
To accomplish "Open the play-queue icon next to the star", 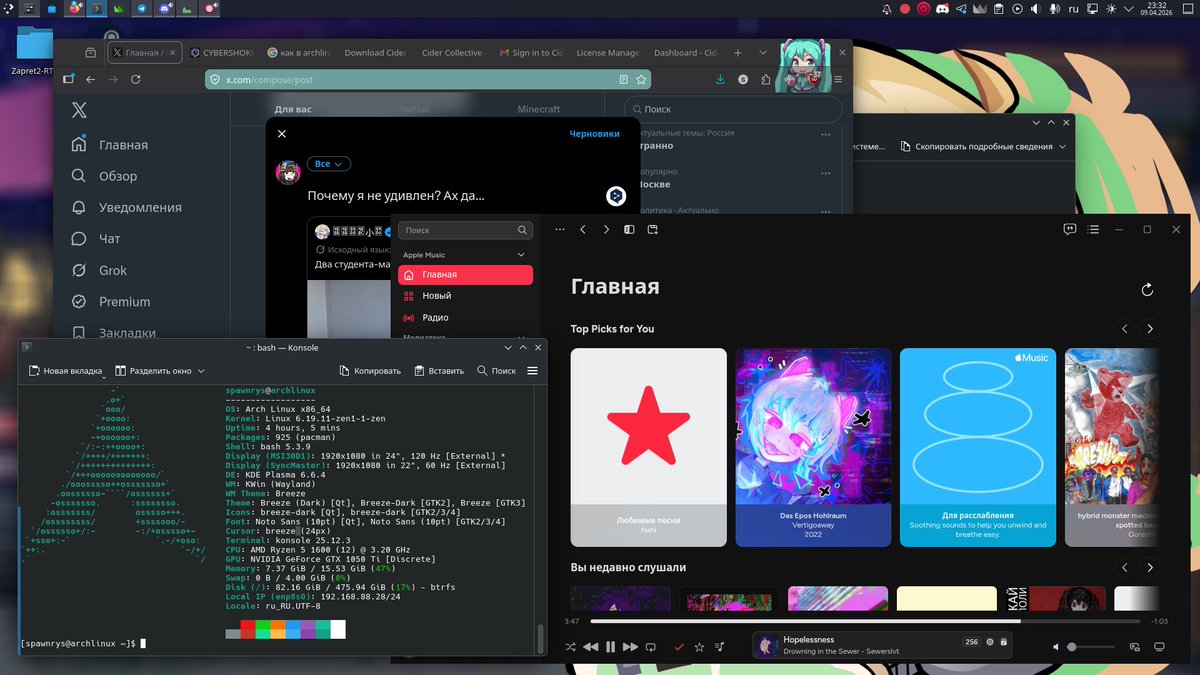I will [x=720, y=647].
